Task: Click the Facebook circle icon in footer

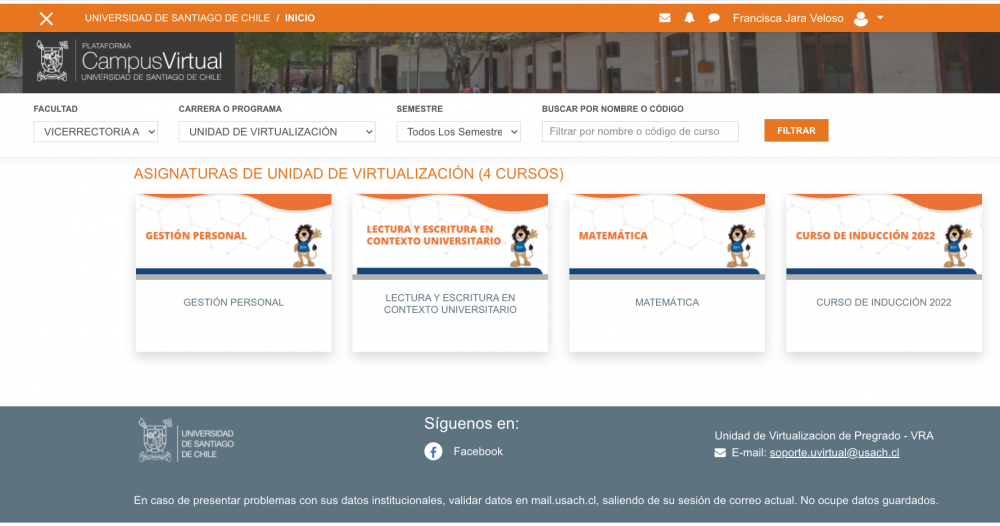Action: coord(433,451)
